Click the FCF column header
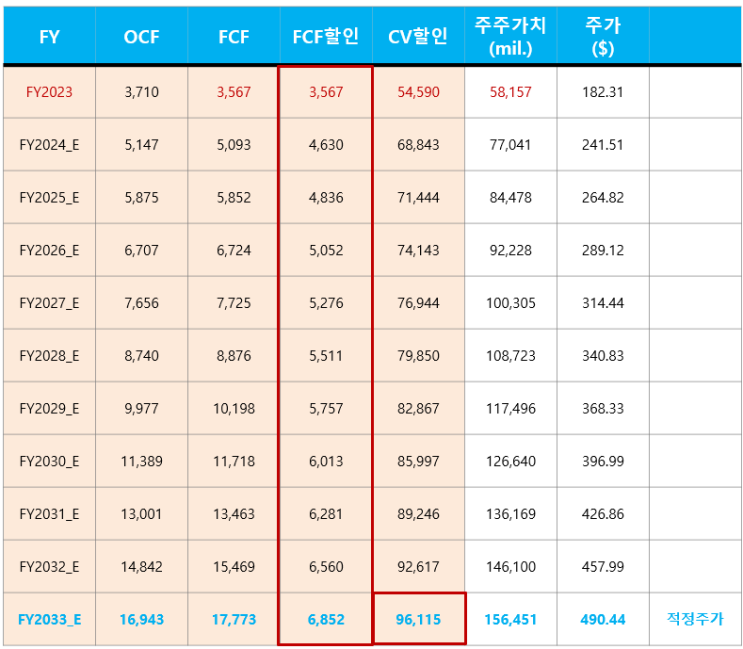This screenshot has height=649, width=743. click(234, 36)
